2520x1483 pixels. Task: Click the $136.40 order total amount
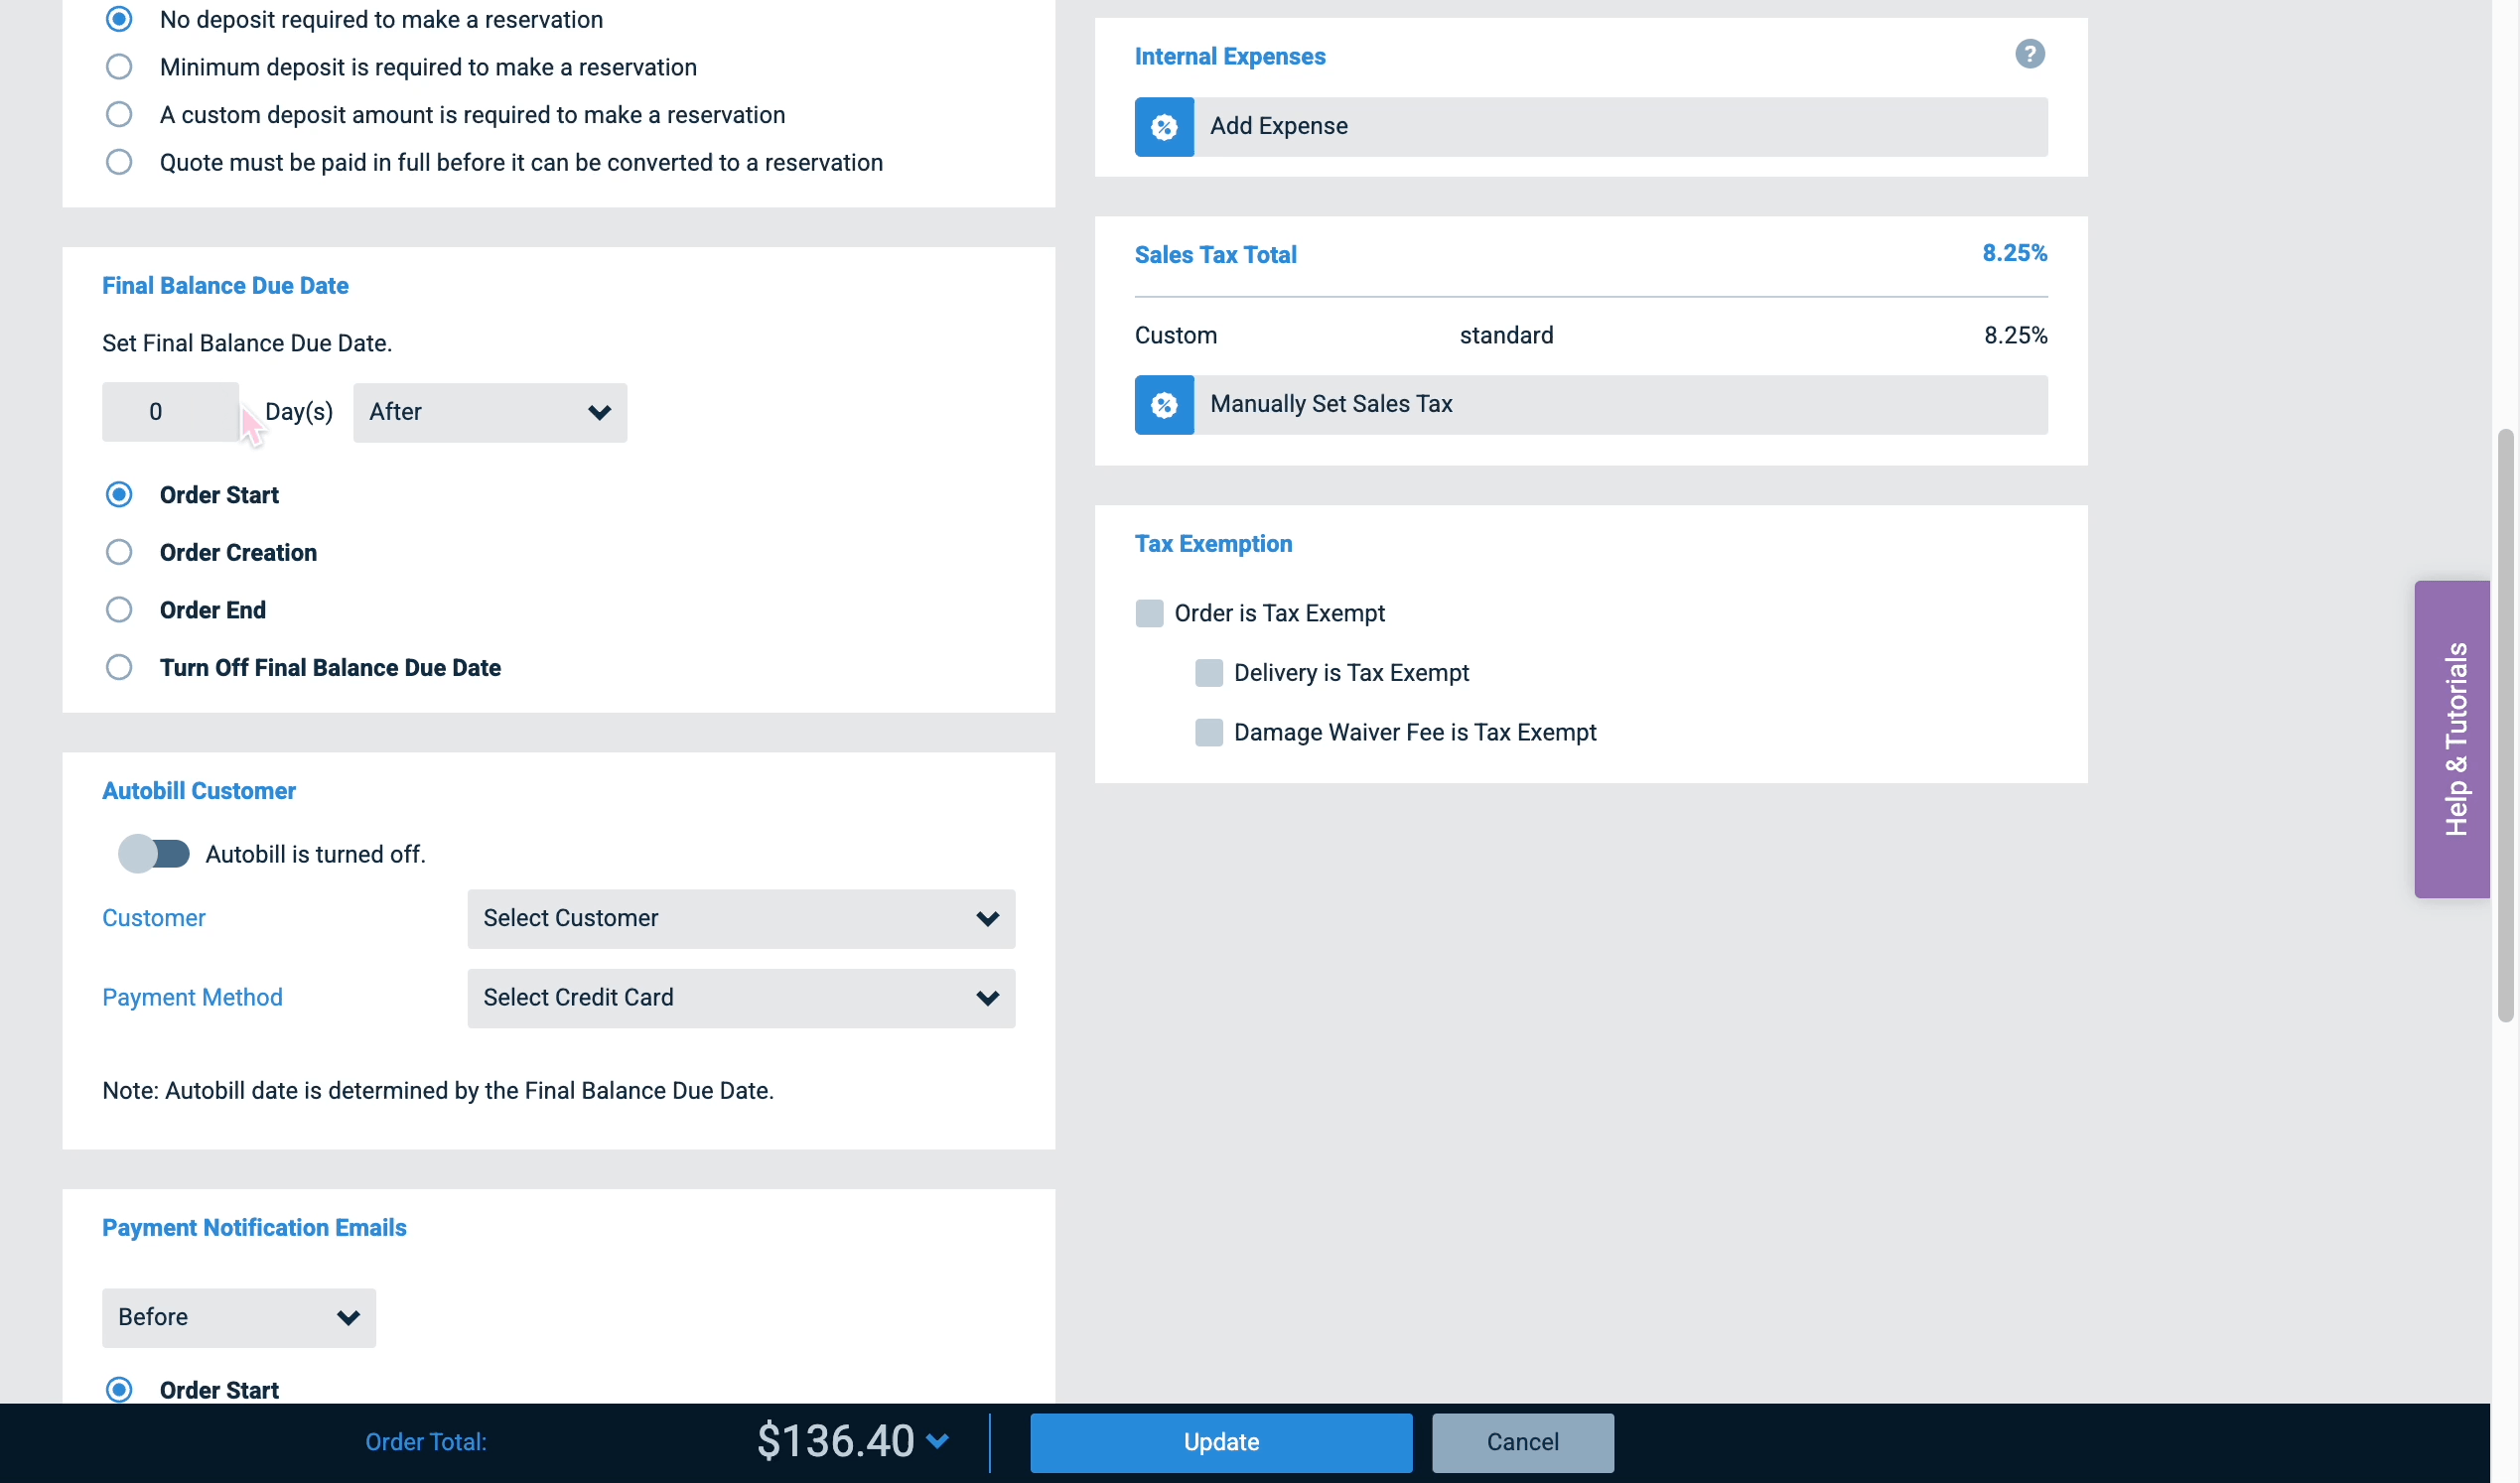click(x=835, y=1441)
